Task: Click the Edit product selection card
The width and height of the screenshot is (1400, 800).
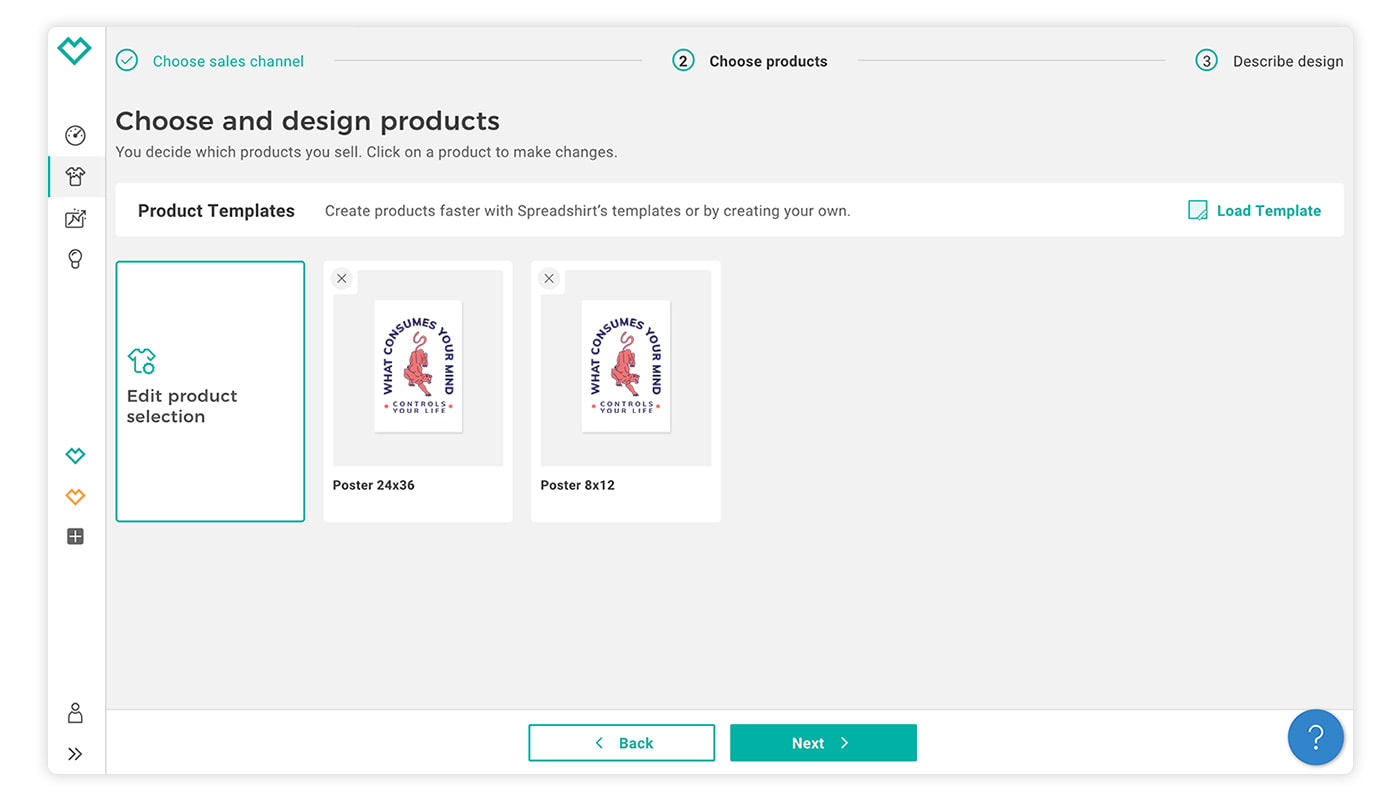Action: click(210, 391)
